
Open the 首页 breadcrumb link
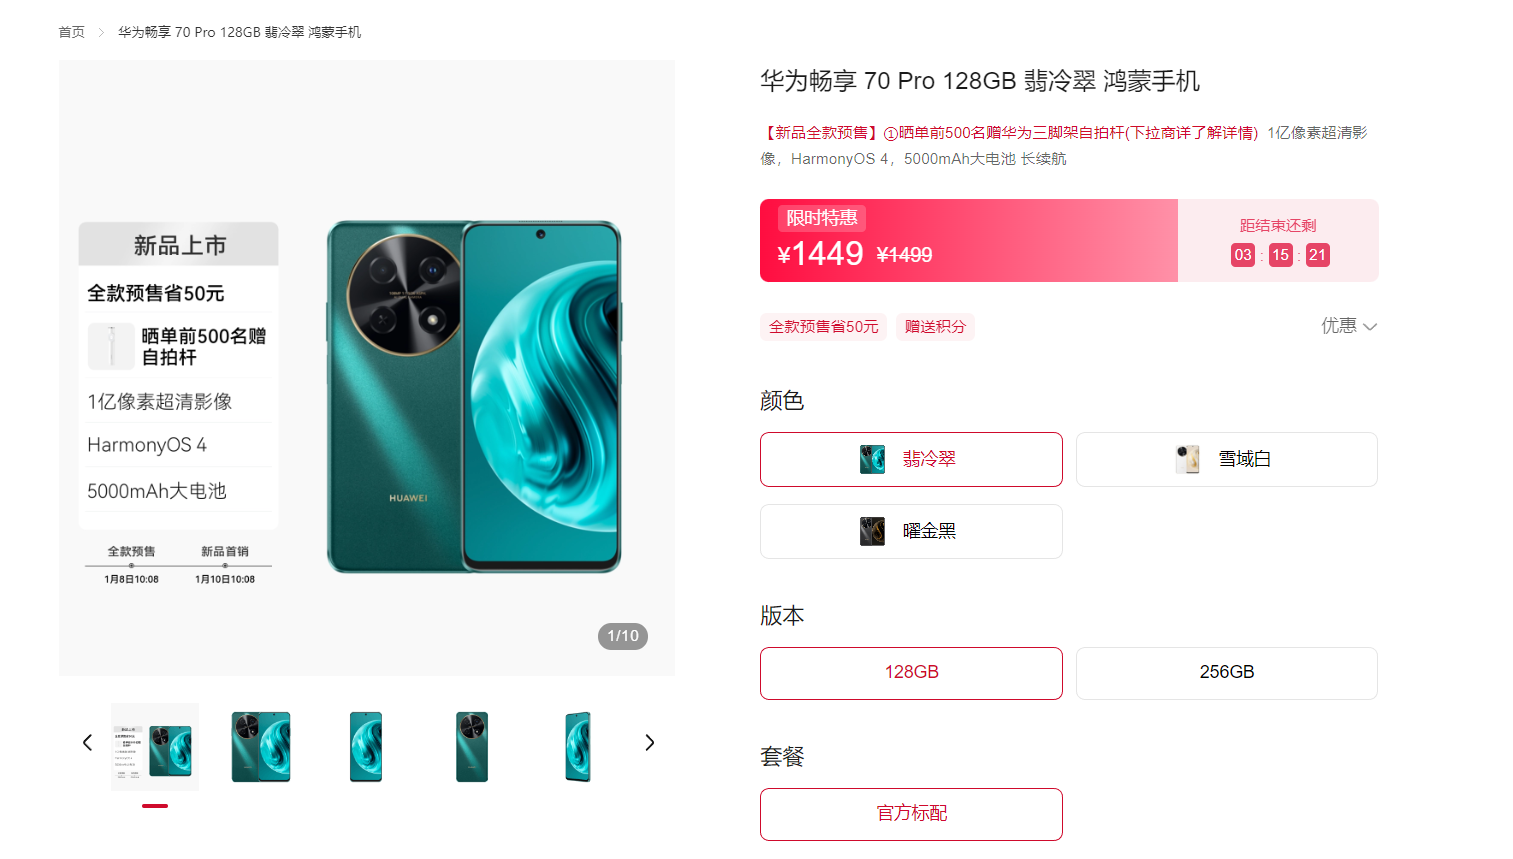tap(72, 32)
